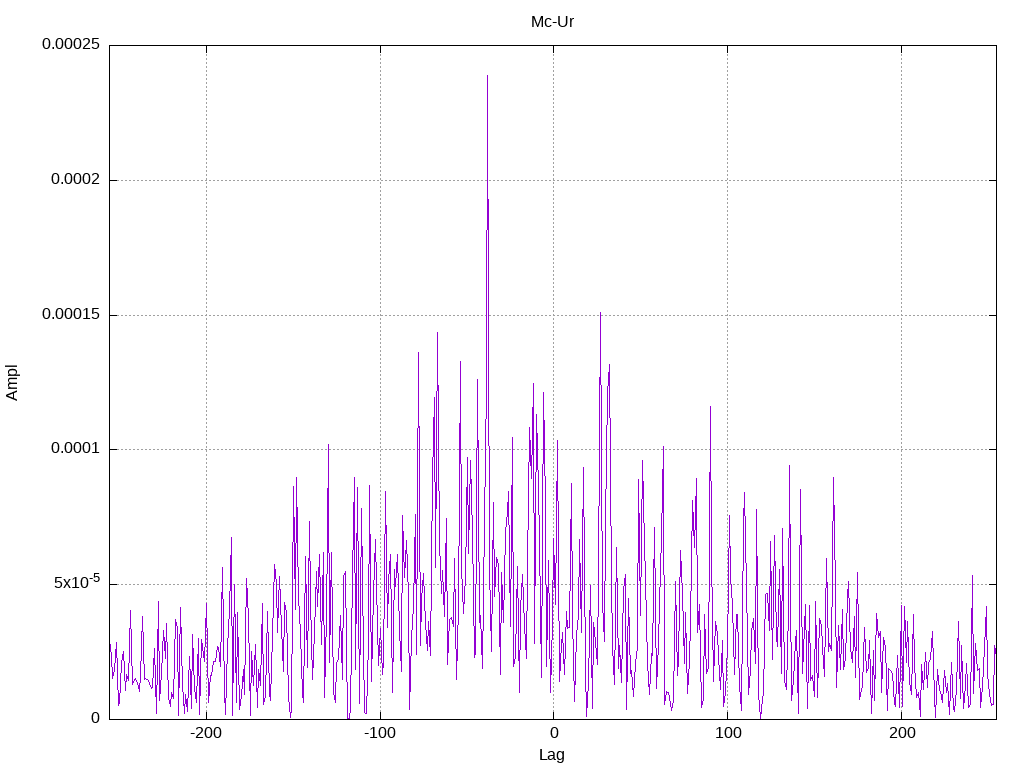The height and width of the screenshot is (768, 1024).
Task: Click the 200 x-axis tick label
Action: point(902,733)
